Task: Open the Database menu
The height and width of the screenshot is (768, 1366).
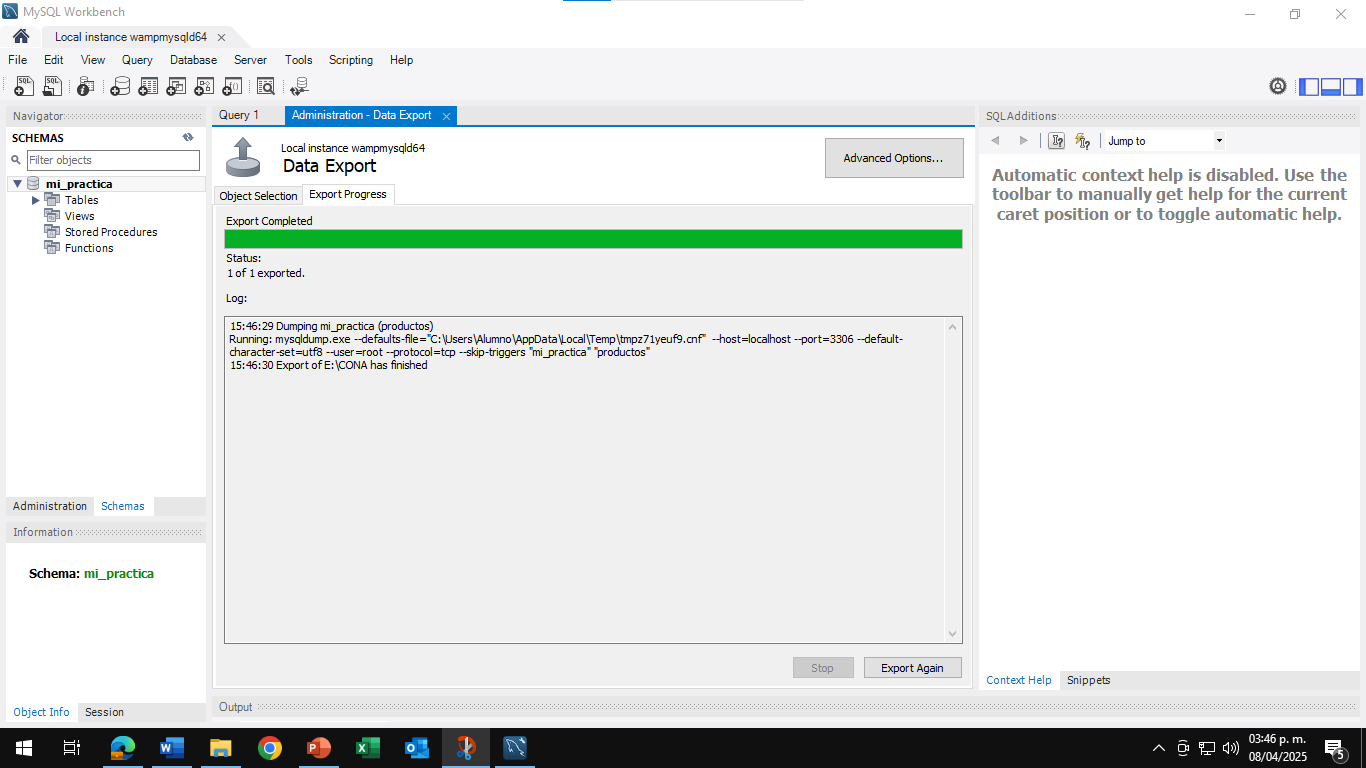Action: coord(194,60)
